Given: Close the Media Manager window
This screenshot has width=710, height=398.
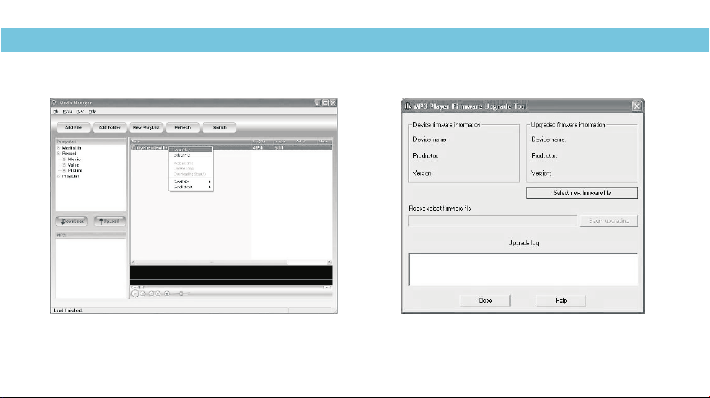Looking at the screenshot, I should pos(333,103).
